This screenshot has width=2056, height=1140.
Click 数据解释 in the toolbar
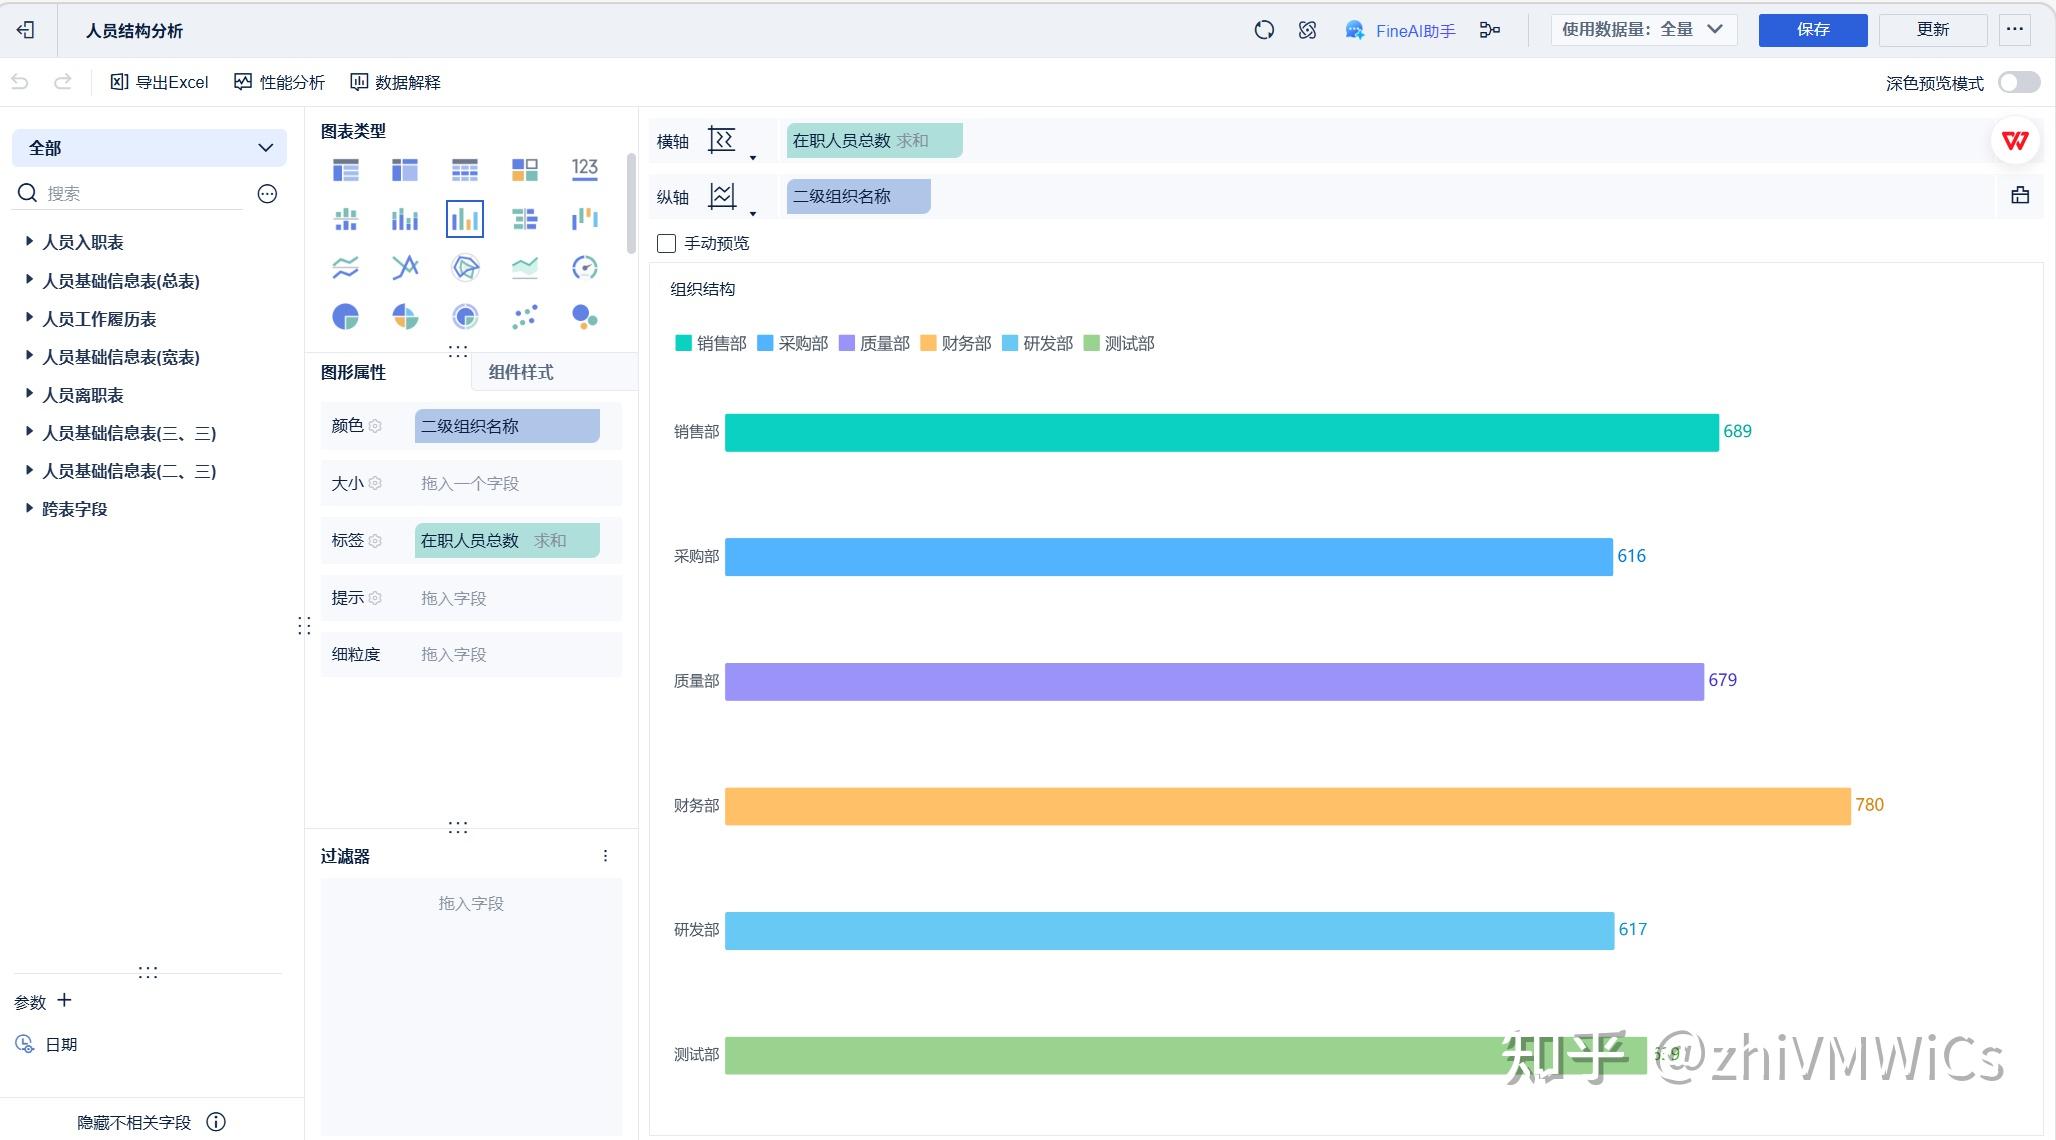tap(395, 82)
